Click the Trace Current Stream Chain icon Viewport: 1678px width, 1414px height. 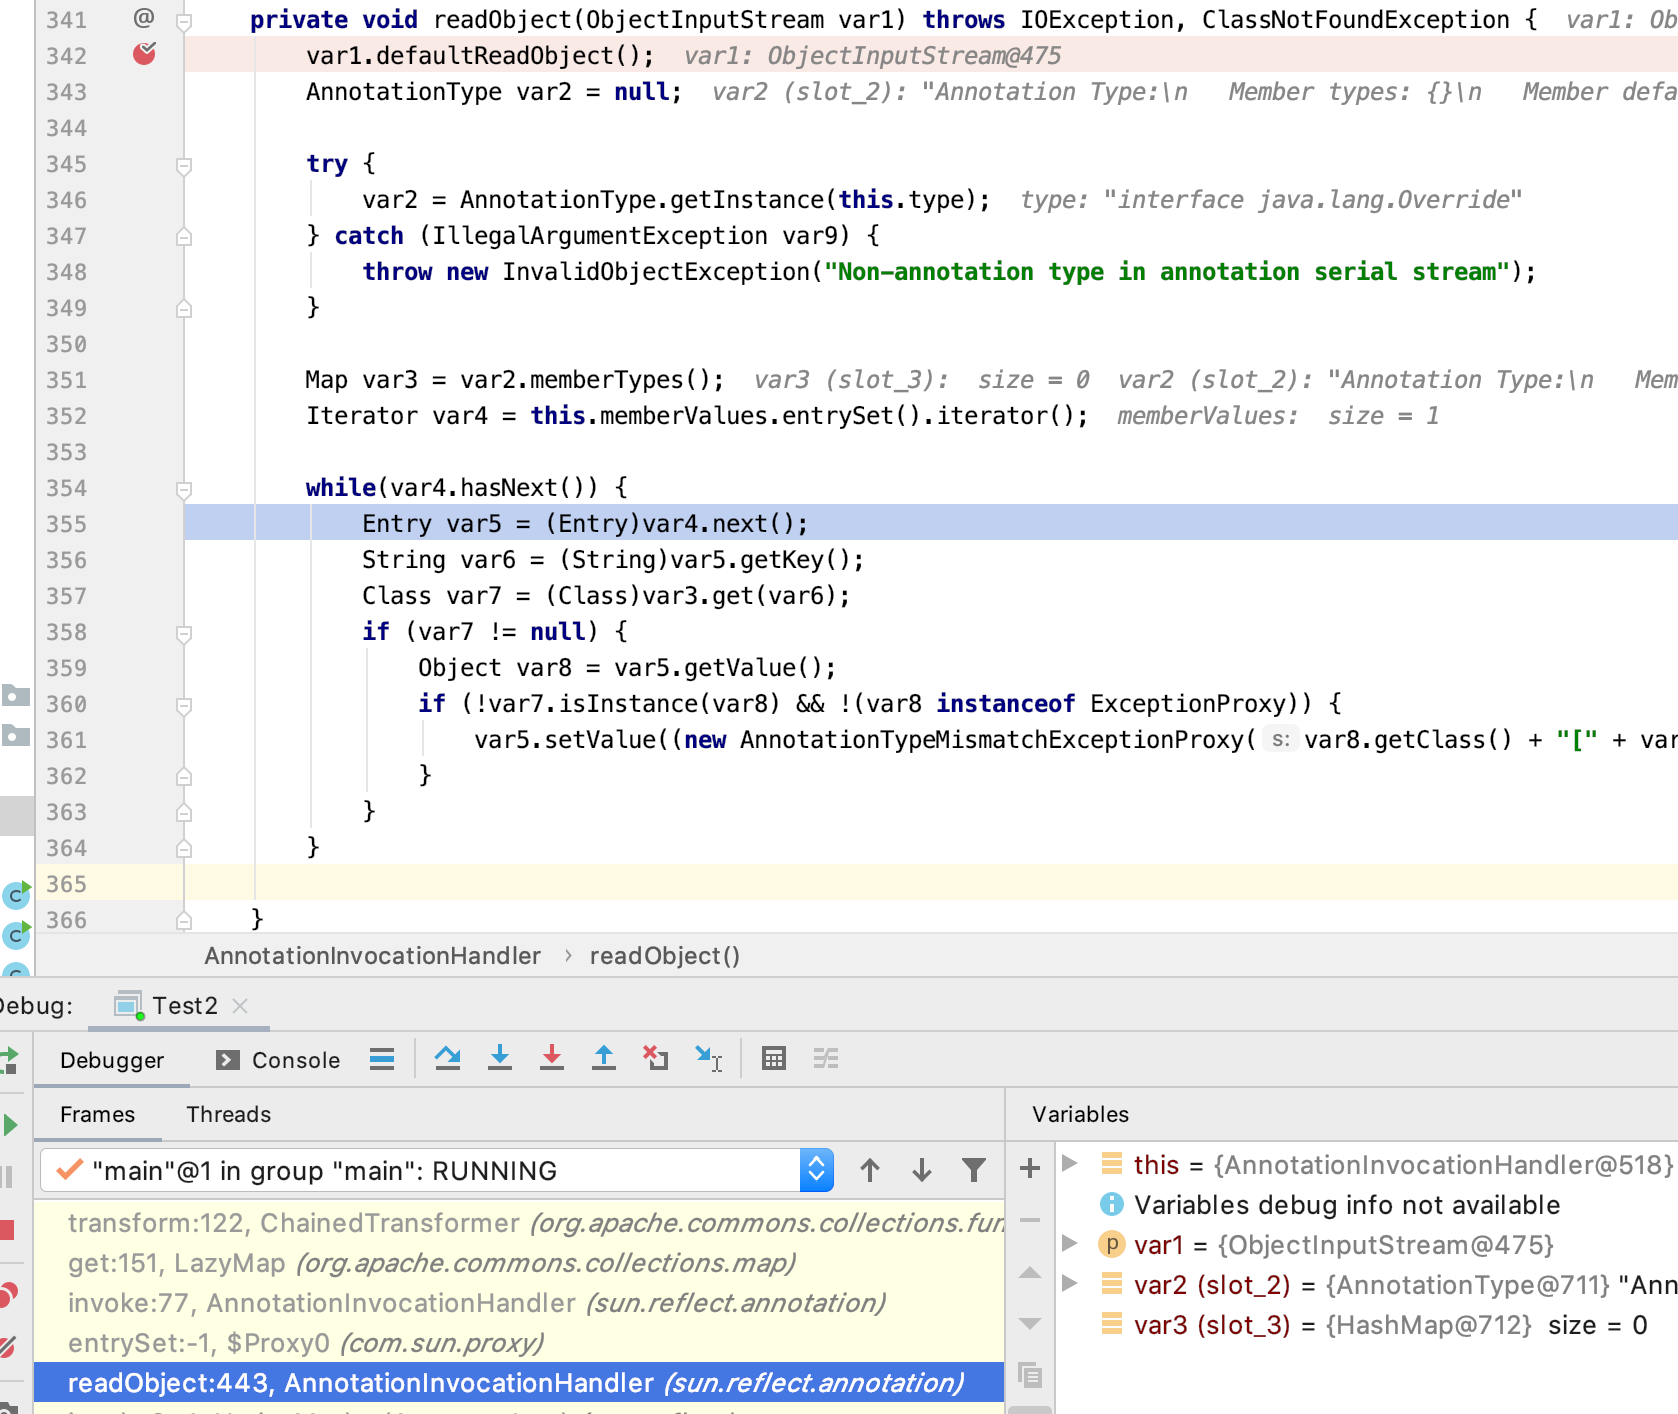[826, 1058]
